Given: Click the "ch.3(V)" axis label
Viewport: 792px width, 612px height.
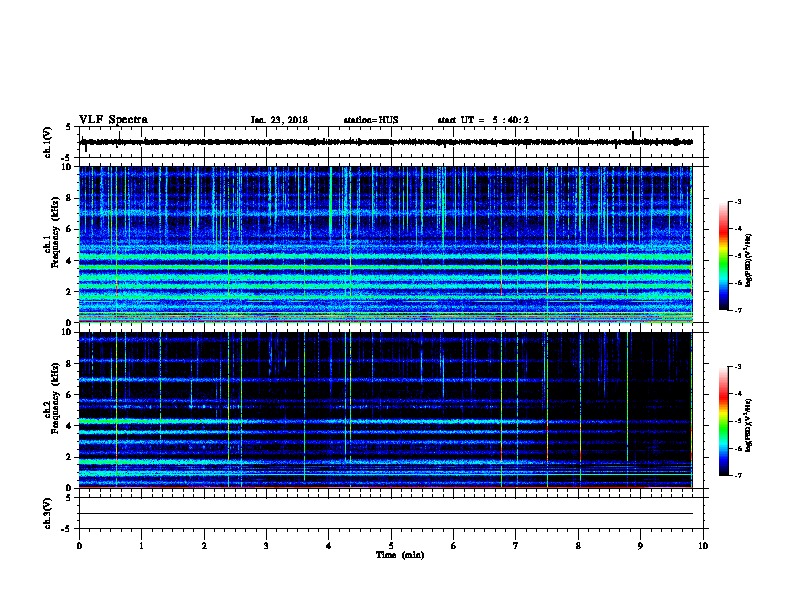Looking at the screenshot, I should click(48, 514).
